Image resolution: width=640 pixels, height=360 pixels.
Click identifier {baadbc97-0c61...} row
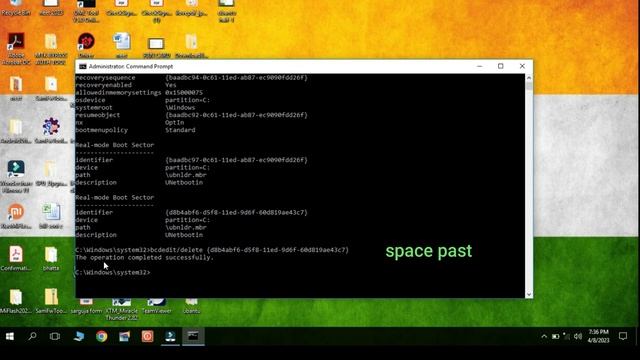pyautogui.click(x=191, y=160)
